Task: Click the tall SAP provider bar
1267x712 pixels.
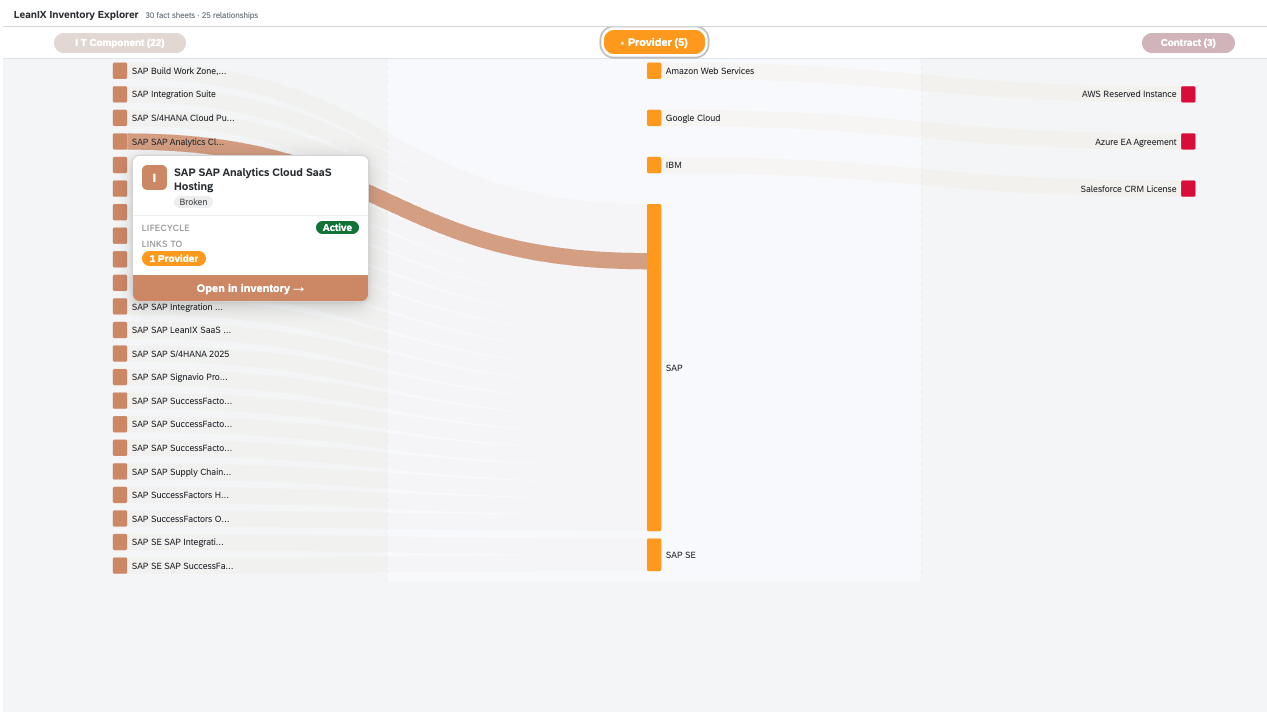Action: 654,368
